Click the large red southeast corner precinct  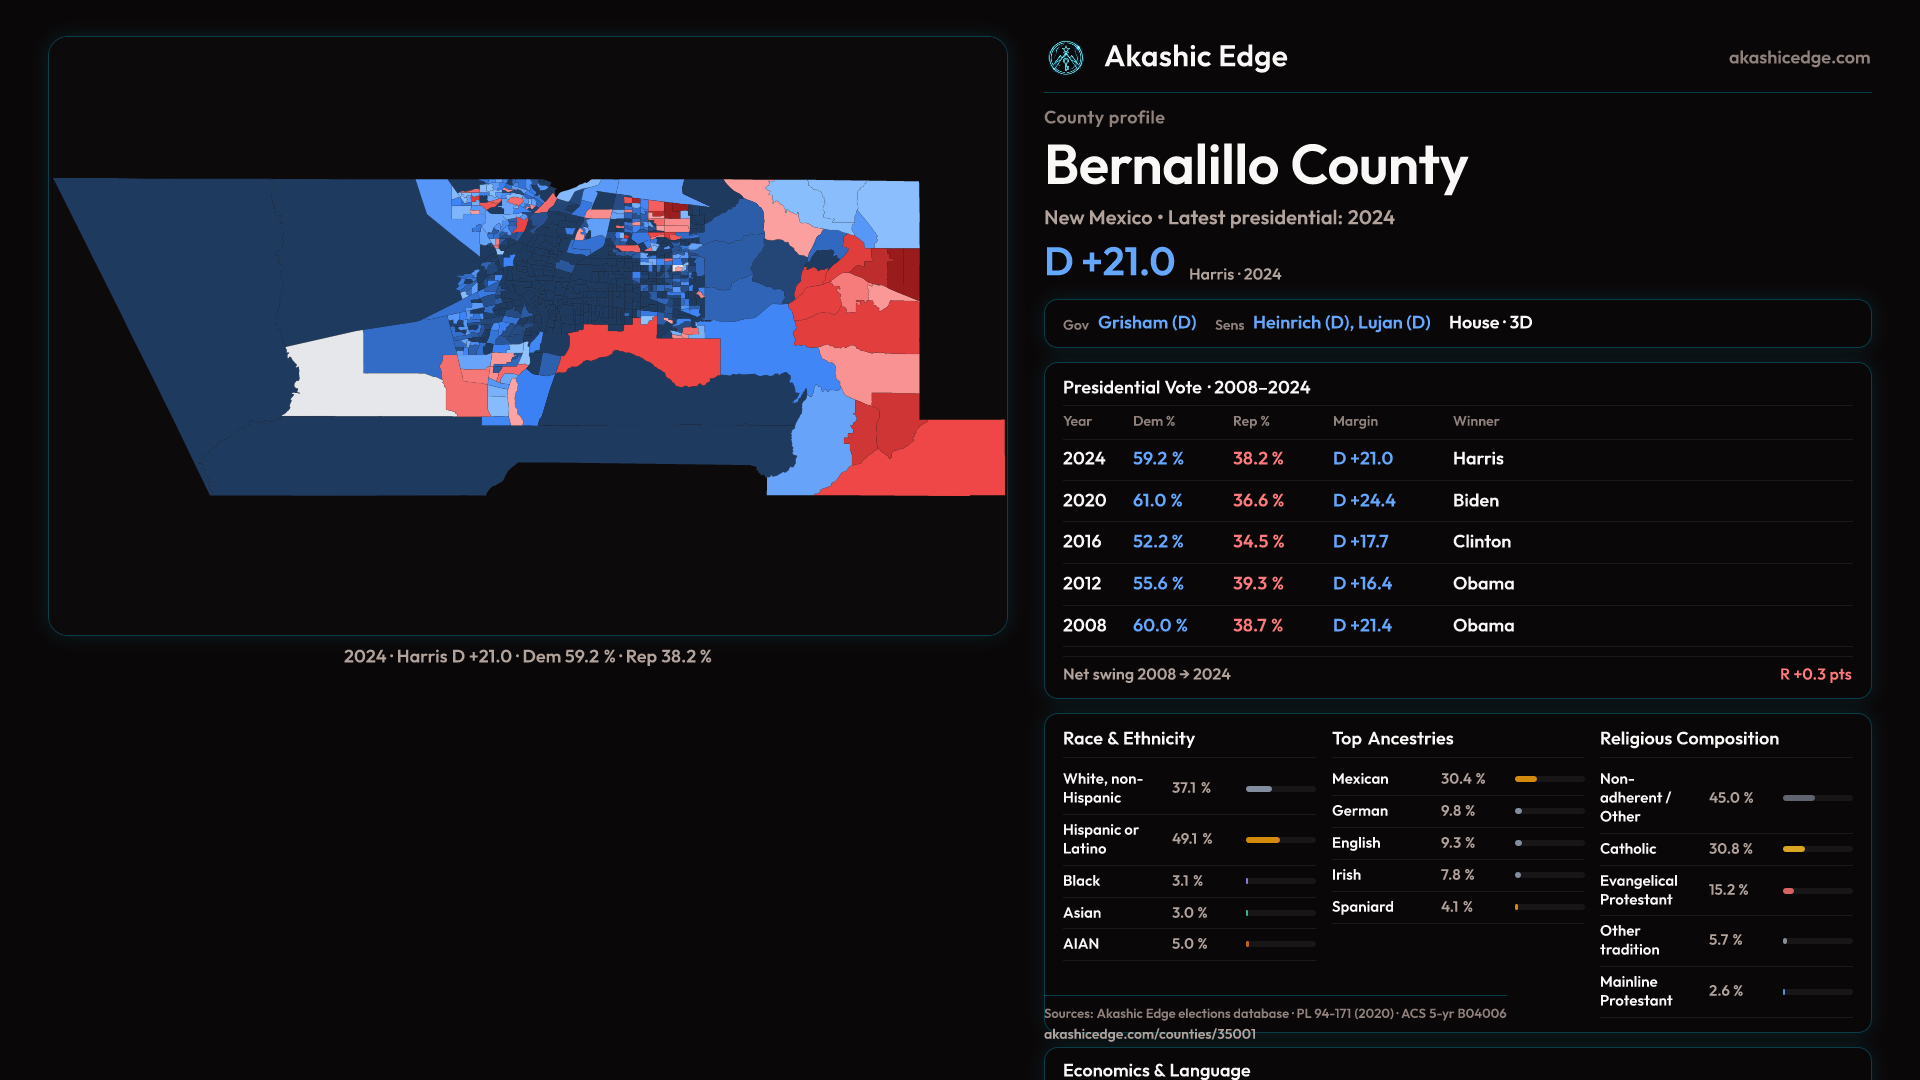coord(950,460)
